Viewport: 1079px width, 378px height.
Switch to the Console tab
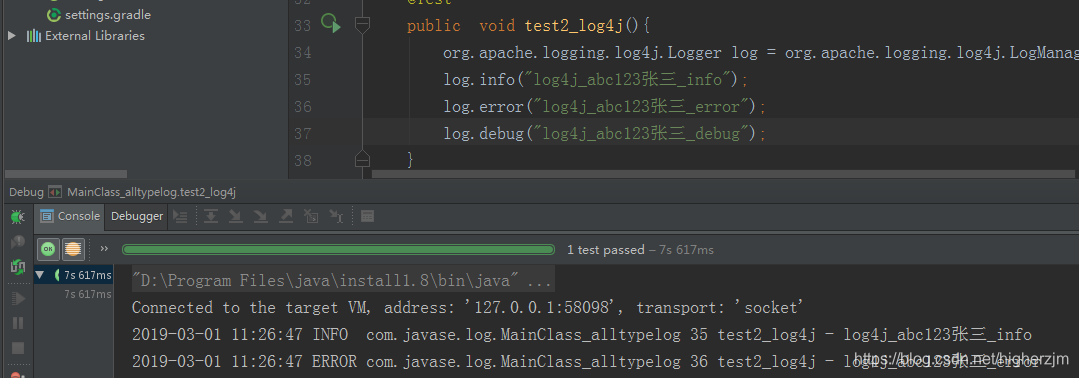[x=70, y=216]
